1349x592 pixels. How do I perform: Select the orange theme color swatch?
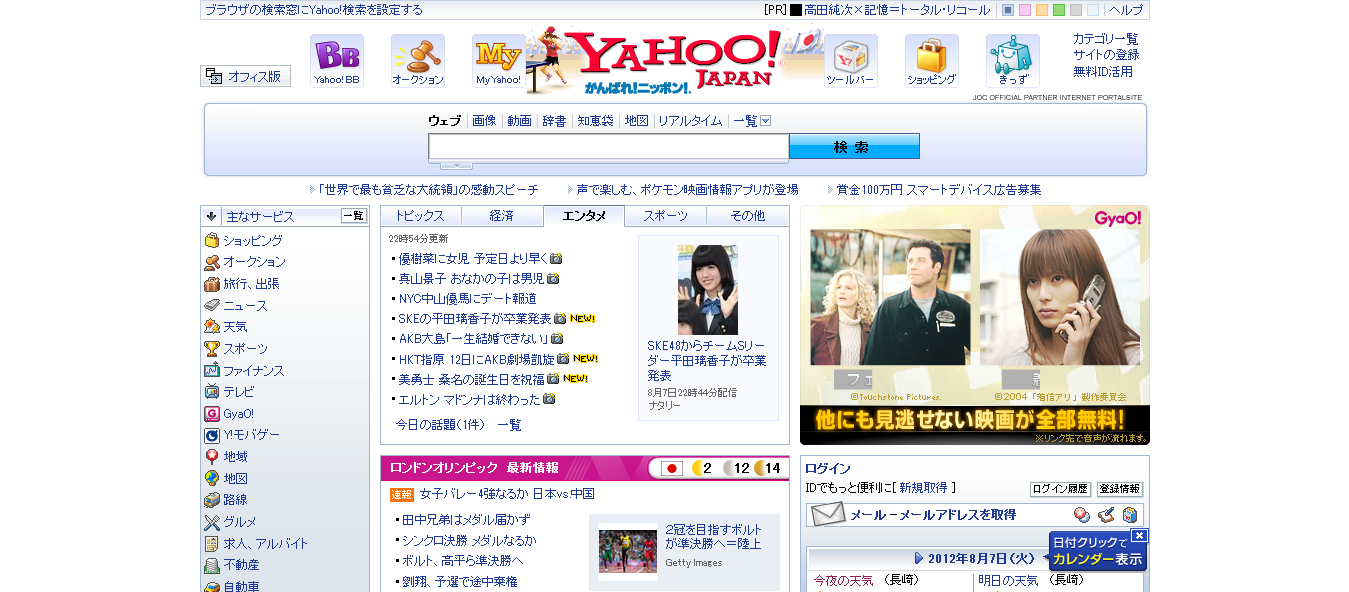(1042, 10)
